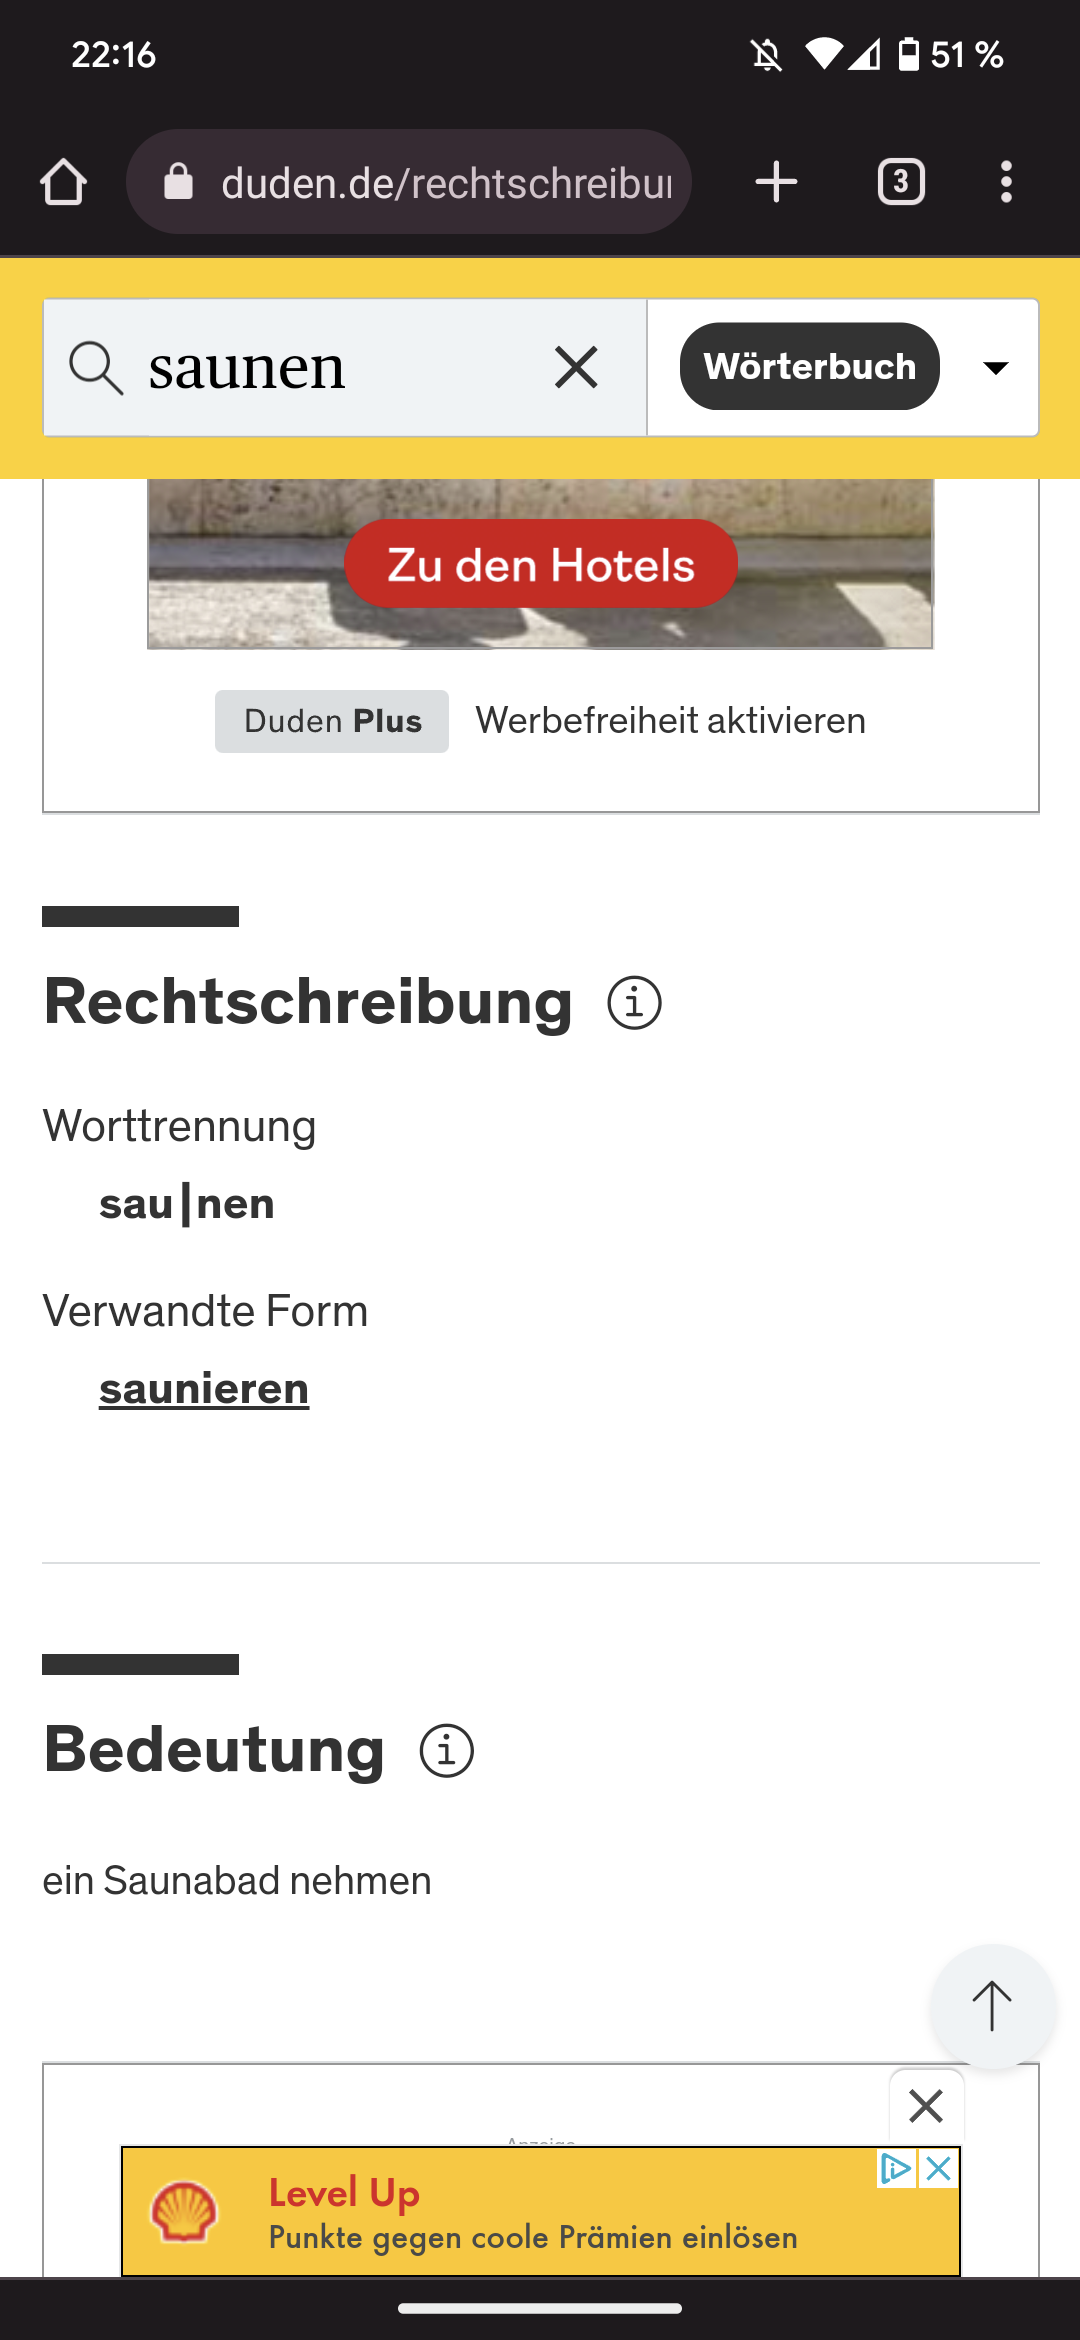
Task: Open the saunieren related word link
Action: click(204, 1389)
